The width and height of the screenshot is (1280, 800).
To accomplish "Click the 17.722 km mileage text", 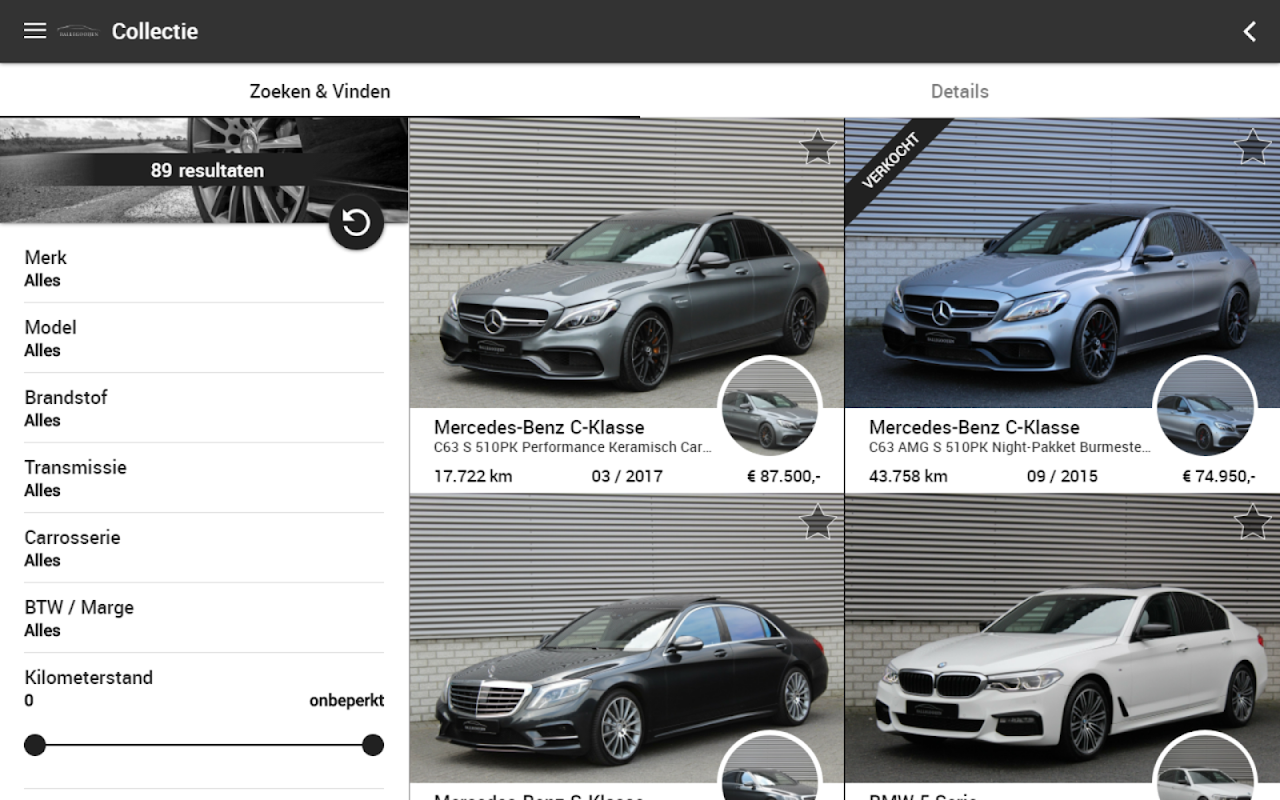I will pyautogui.click(x=473, y=476).
